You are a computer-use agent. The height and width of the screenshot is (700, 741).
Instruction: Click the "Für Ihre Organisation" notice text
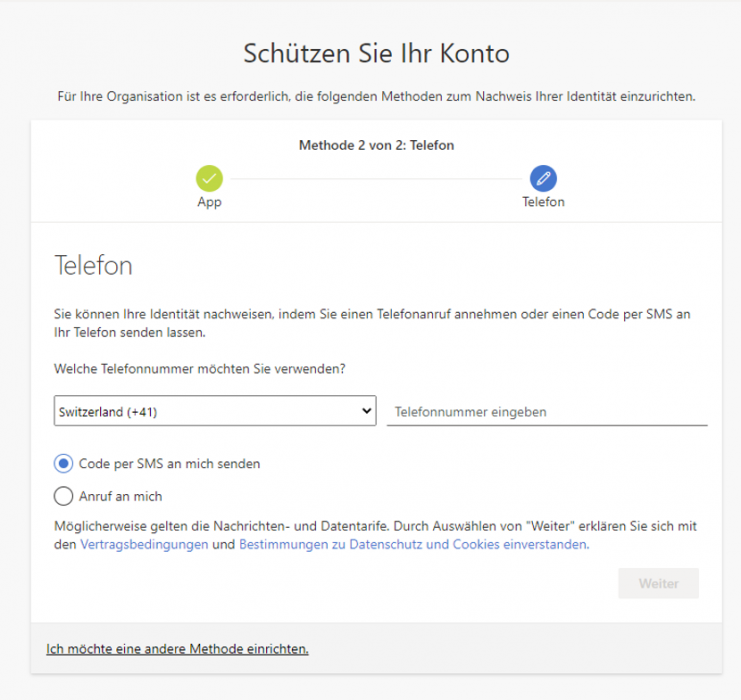[376, 97]
